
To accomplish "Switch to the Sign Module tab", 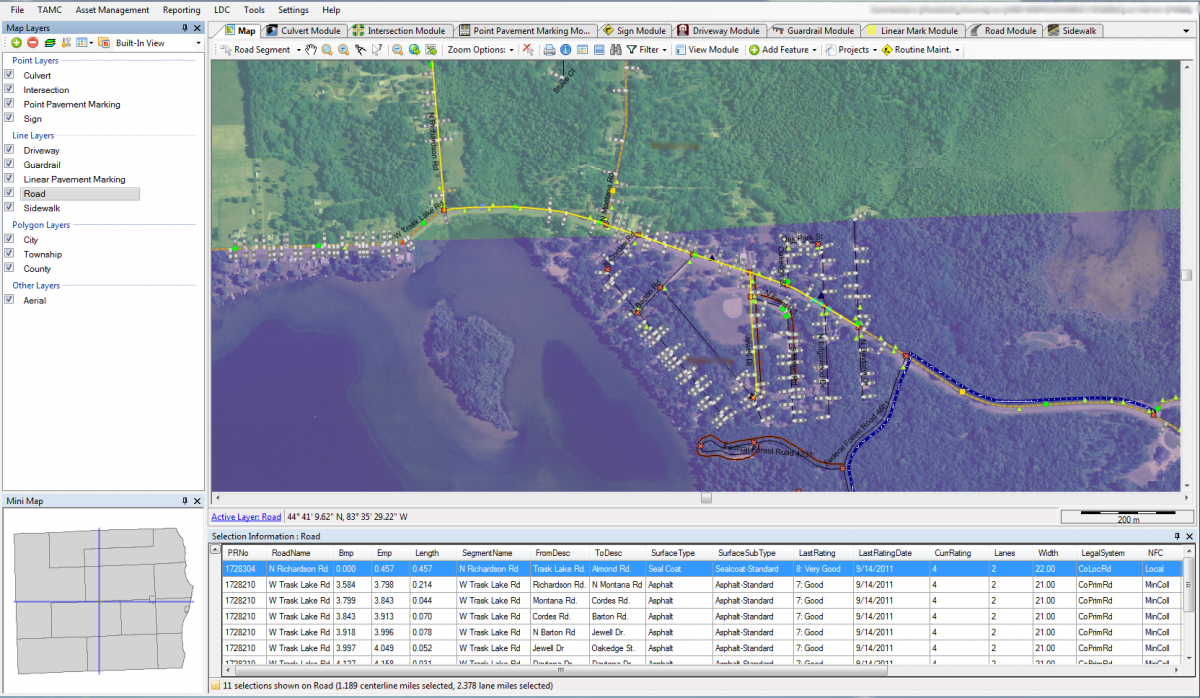I will 634,31.
